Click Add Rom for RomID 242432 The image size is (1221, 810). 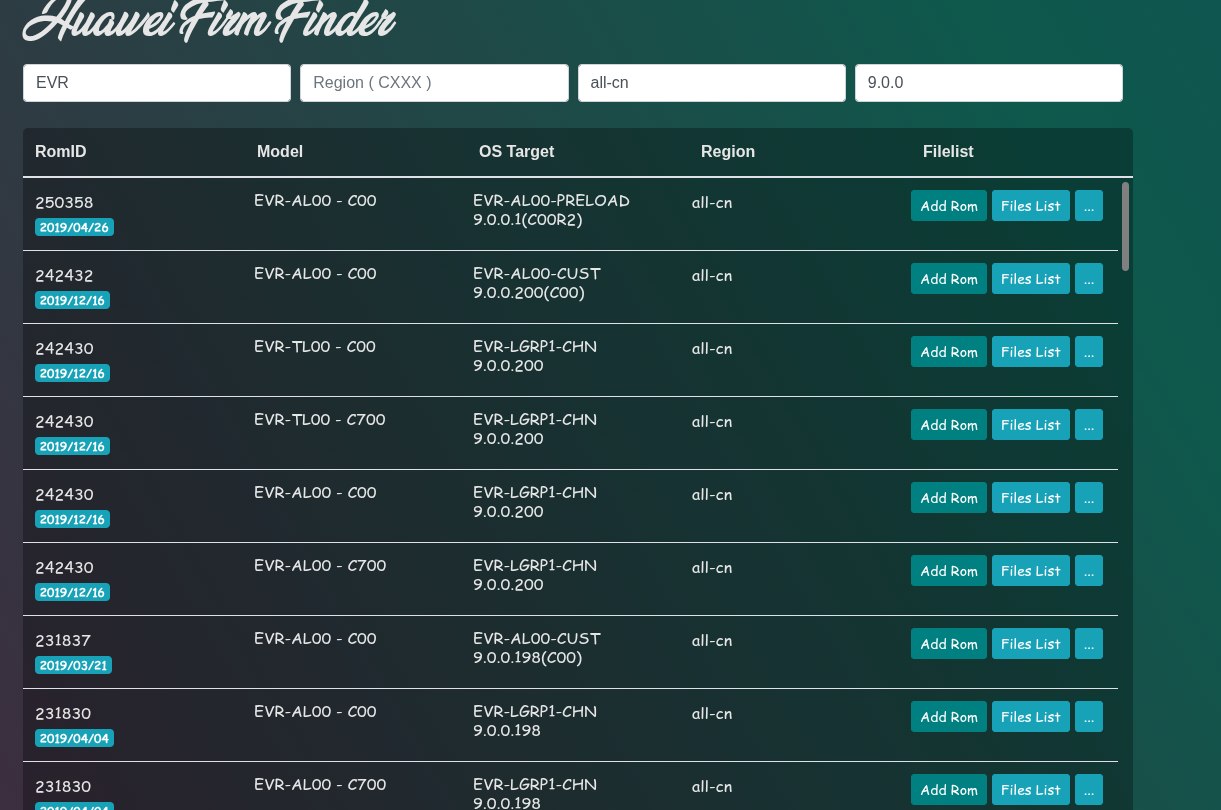948,279
